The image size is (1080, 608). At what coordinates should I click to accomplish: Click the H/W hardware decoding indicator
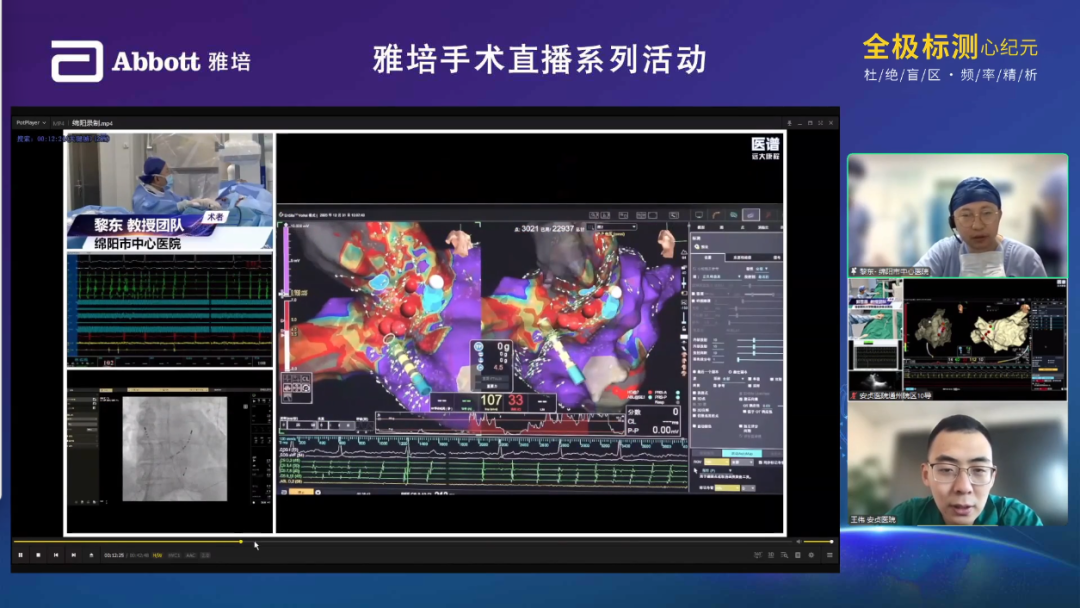tap(157, 554)
